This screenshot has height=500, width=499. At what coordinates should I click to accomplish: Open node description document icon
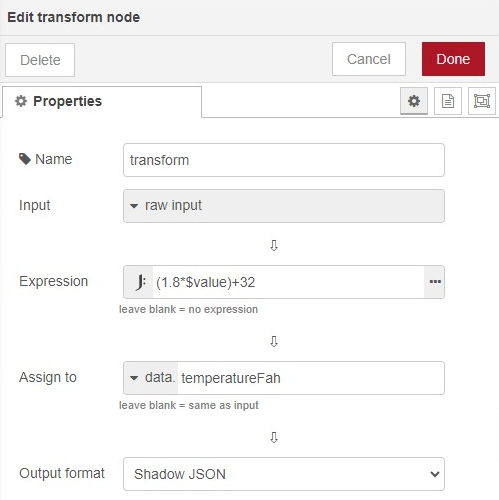click(x=448, y=101)
